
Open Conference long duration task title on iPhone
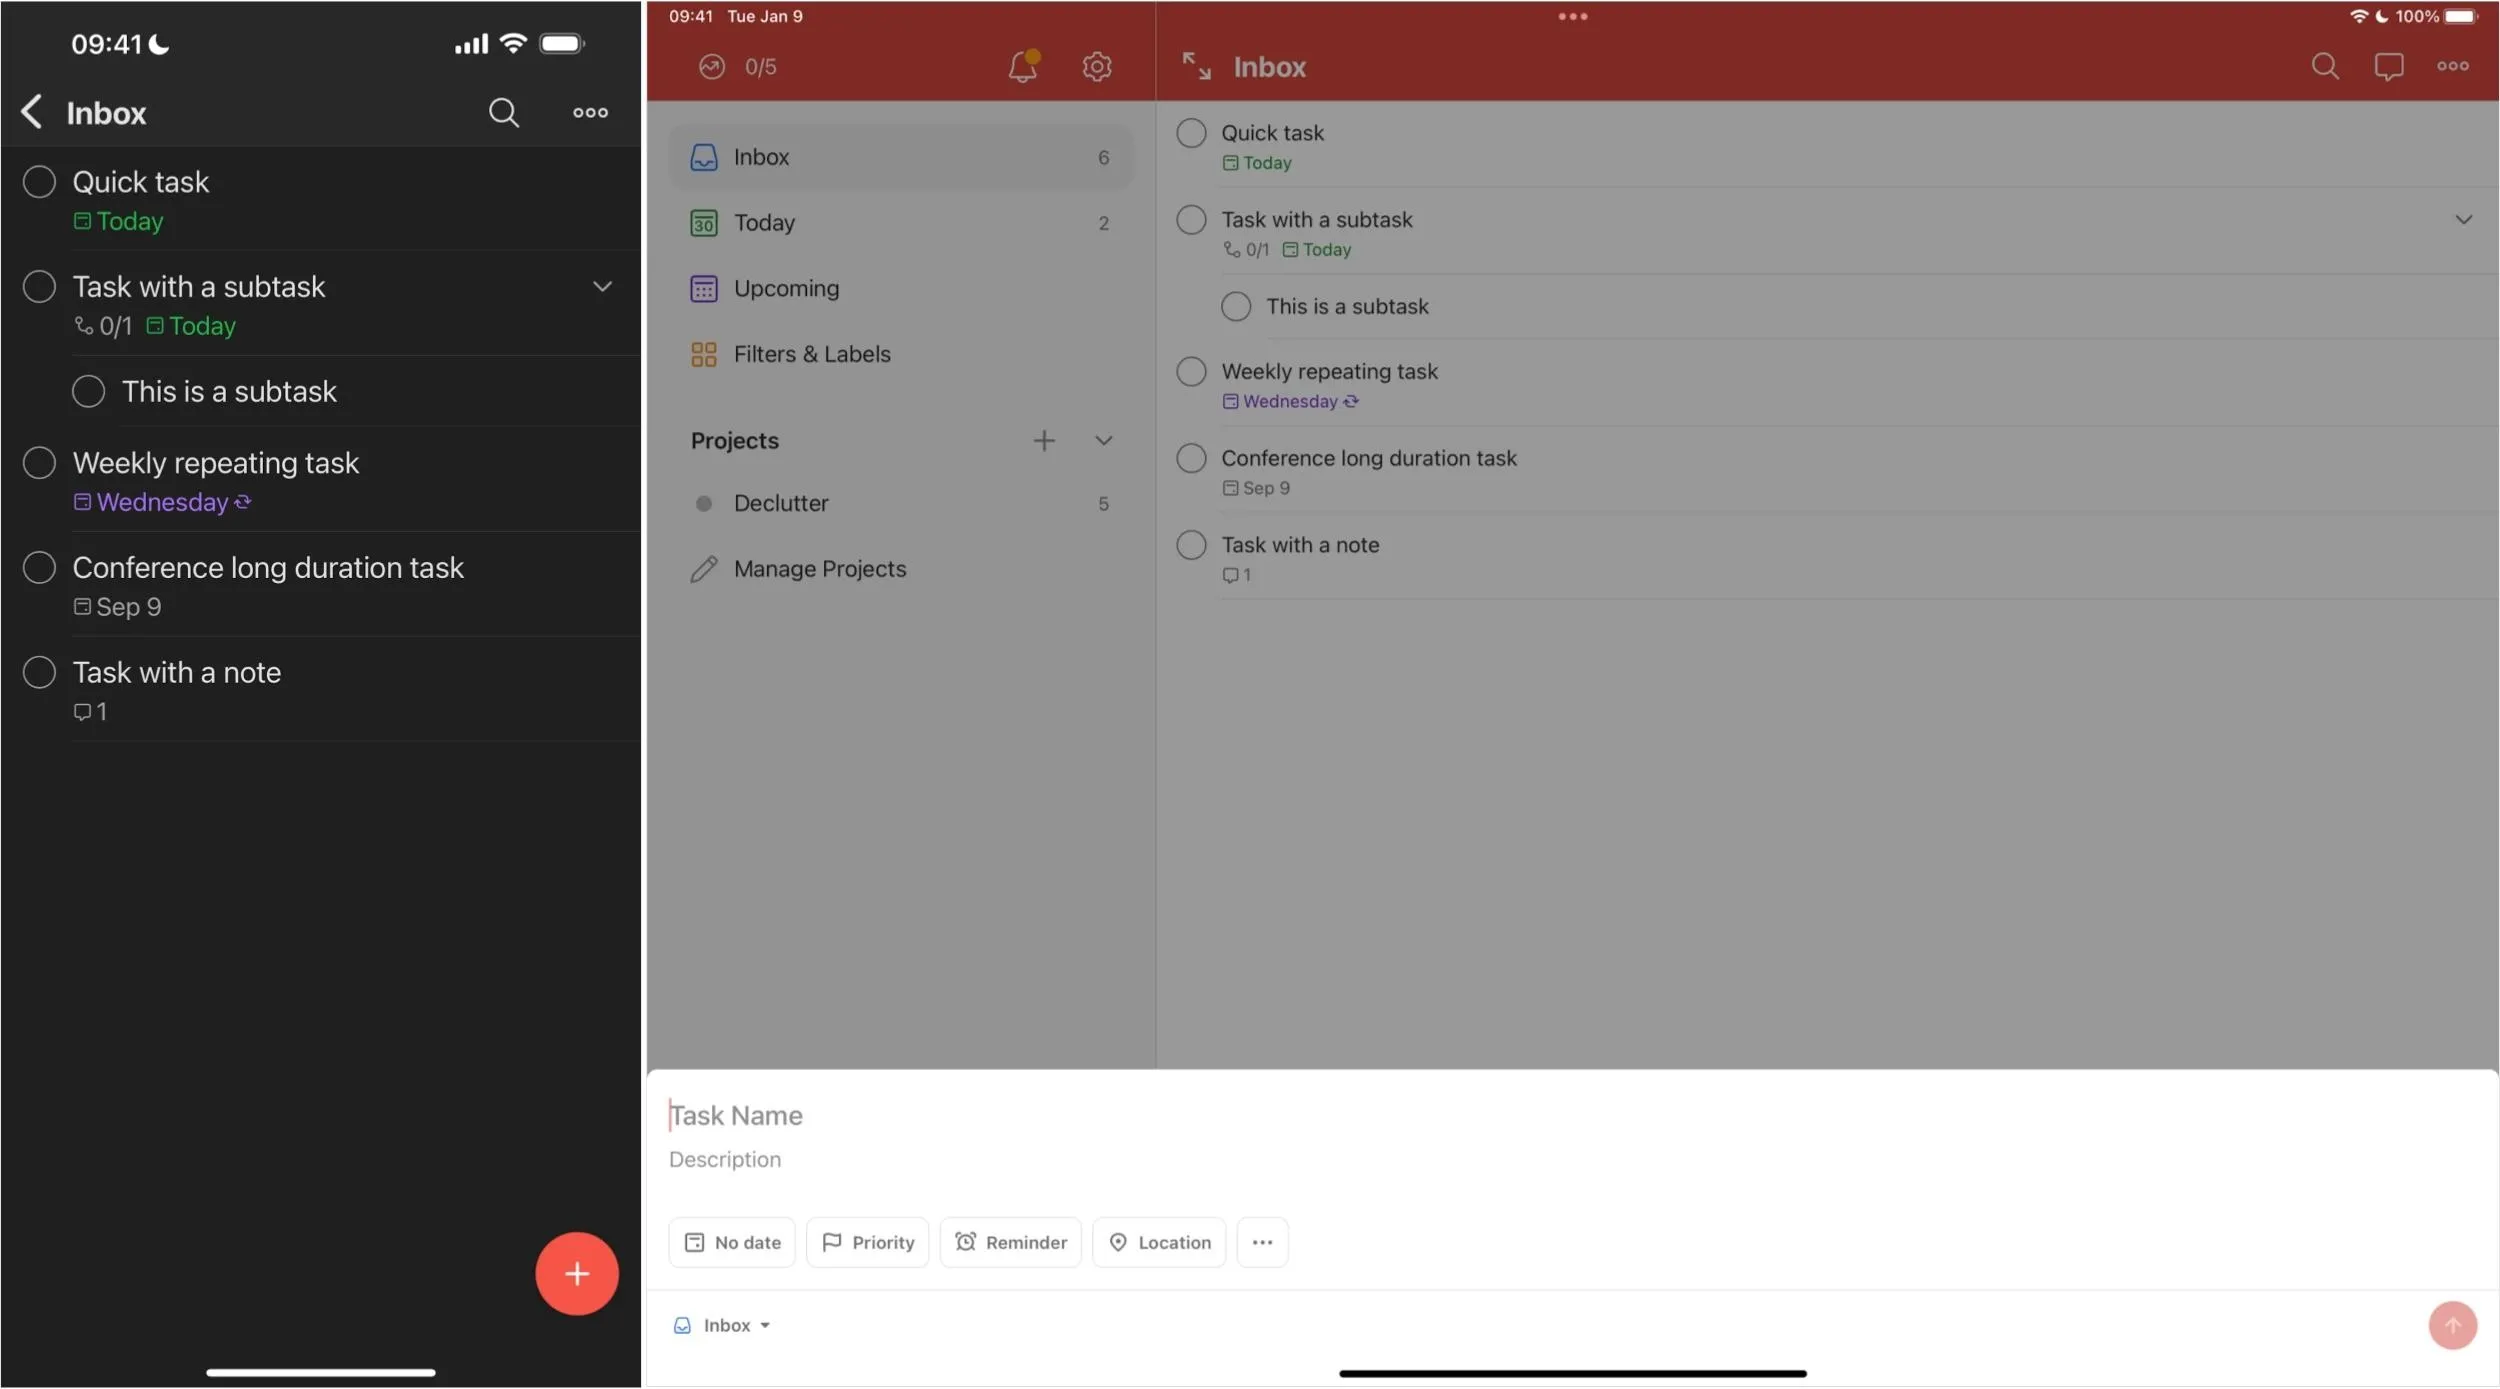pyautogui.click(x=268, y=568)
